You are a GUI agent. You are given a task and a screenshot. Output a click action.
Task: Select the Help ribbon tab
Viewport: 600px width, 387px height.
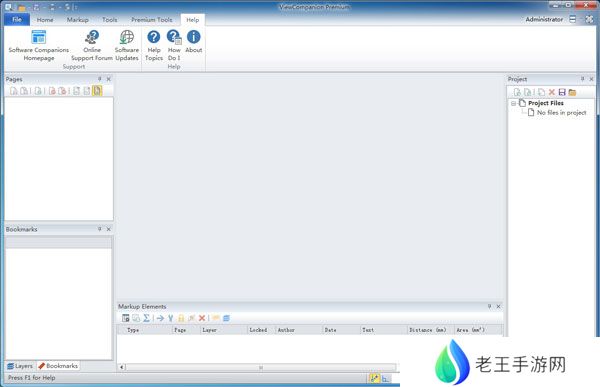[x=192, y=20]
